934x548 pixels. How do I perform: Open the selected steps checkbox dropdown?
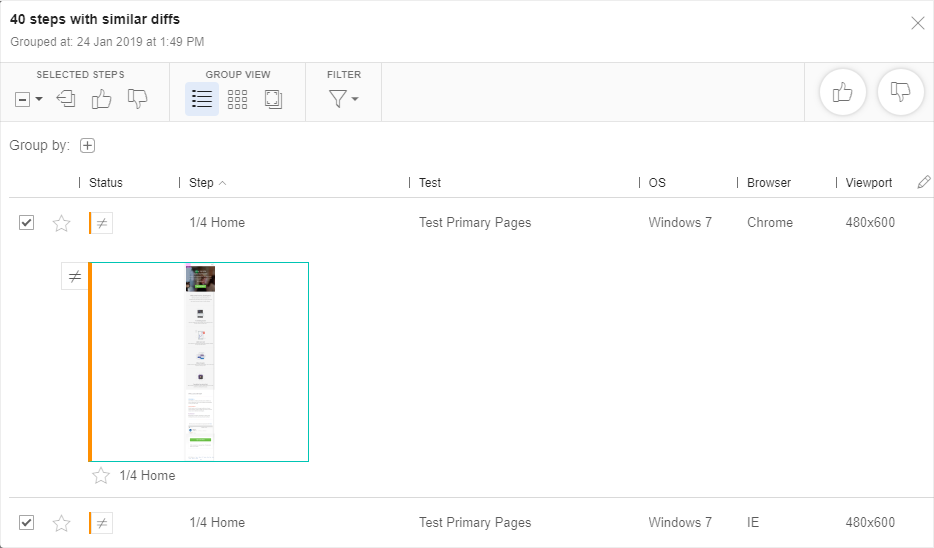[x=29, y=99]
